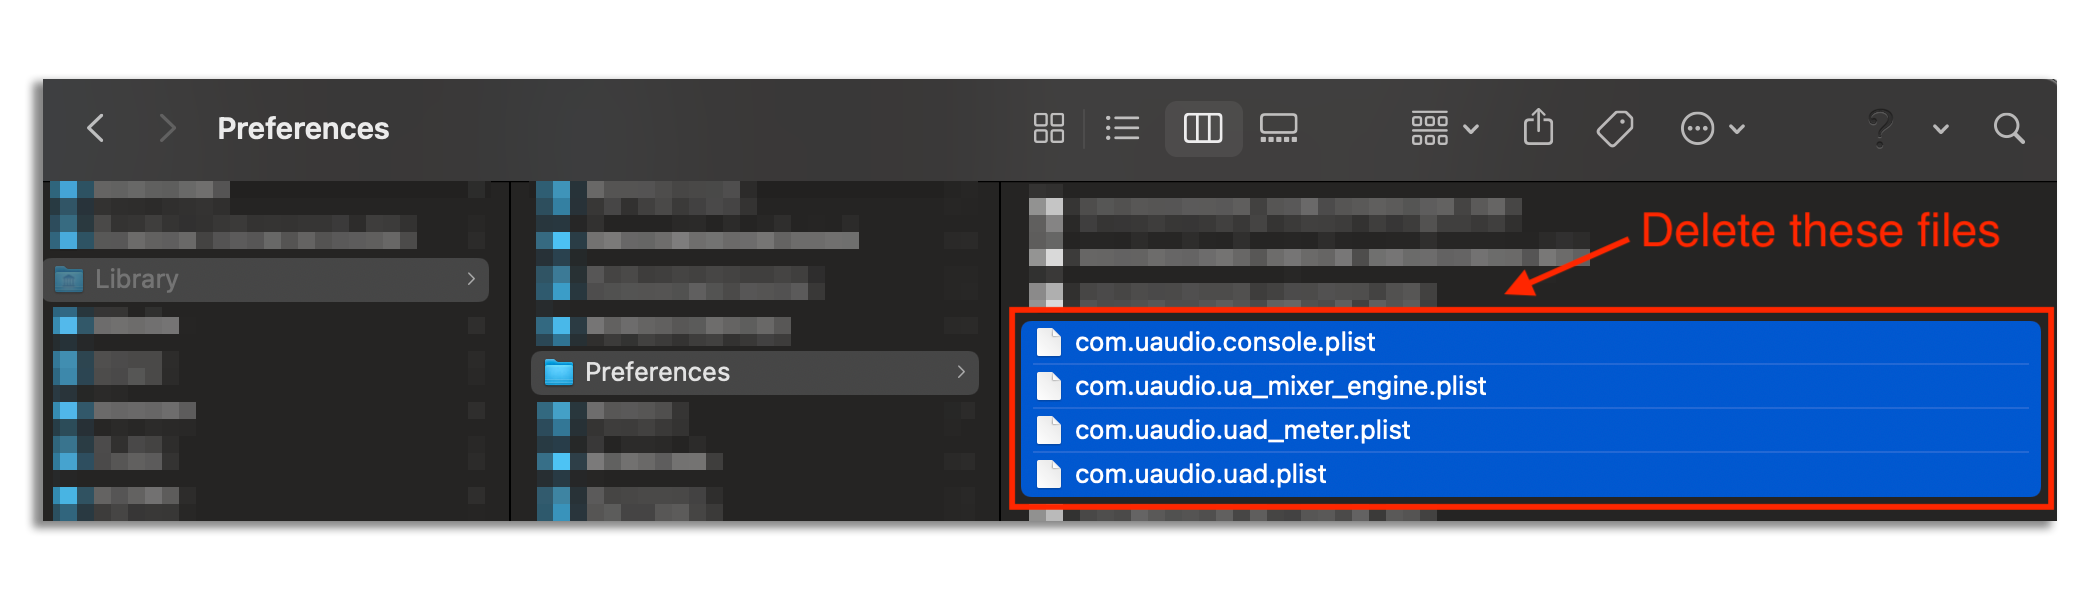
Task: Open the ellipsis Action menu
Action: click(1712, 128)
